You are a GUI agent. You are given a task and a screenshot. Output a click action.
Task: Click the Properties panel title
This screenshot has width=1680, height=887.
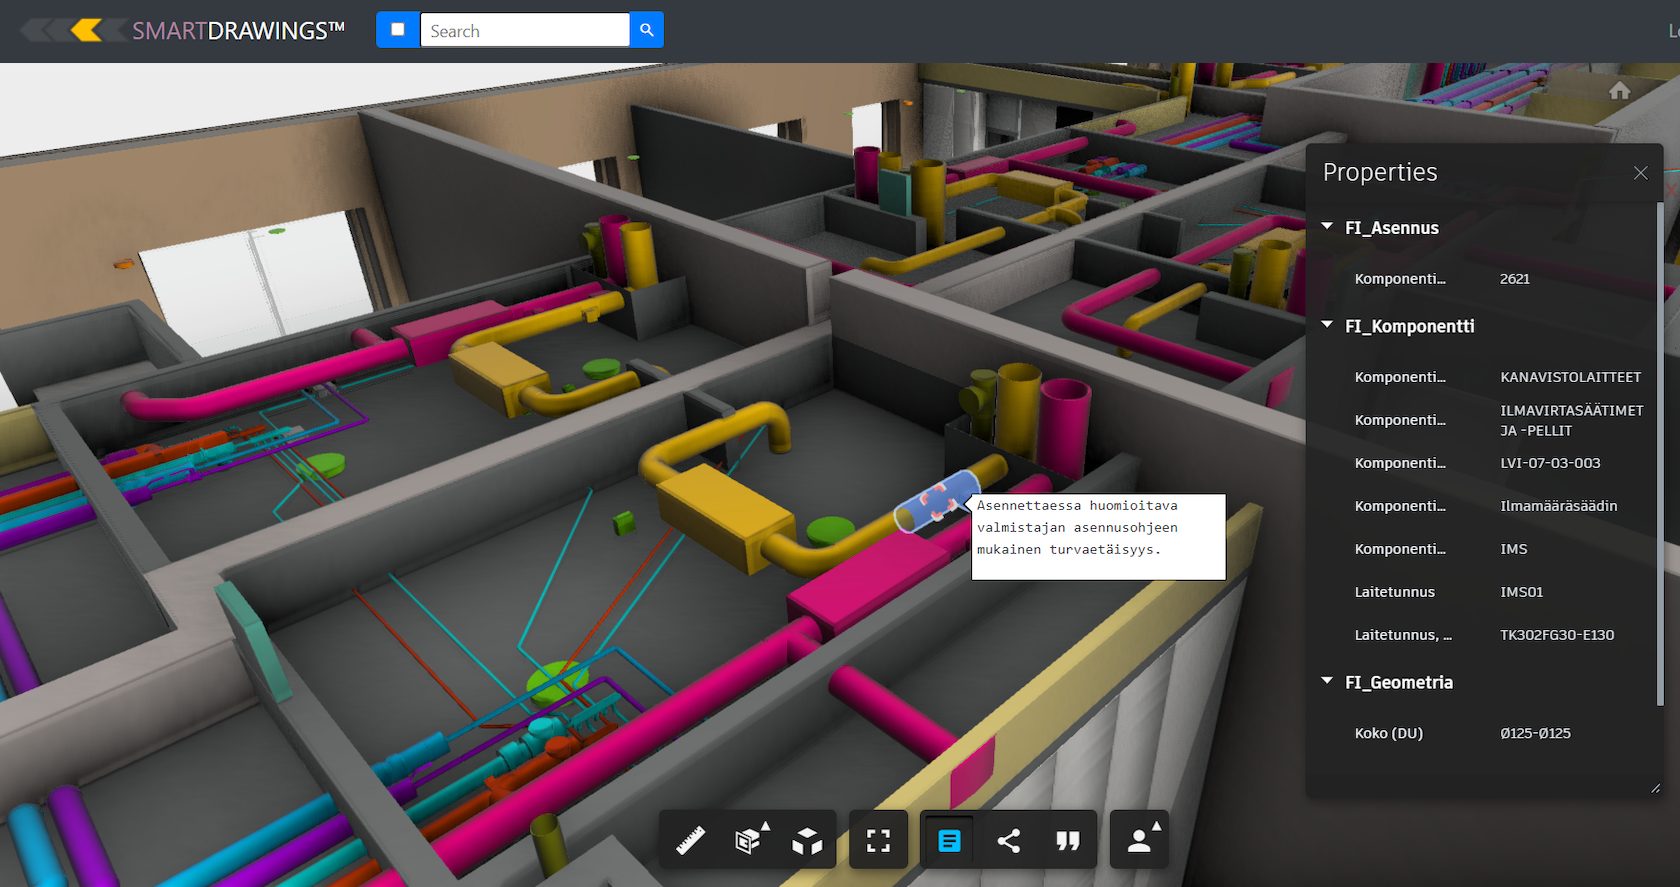click(1380, 172)
